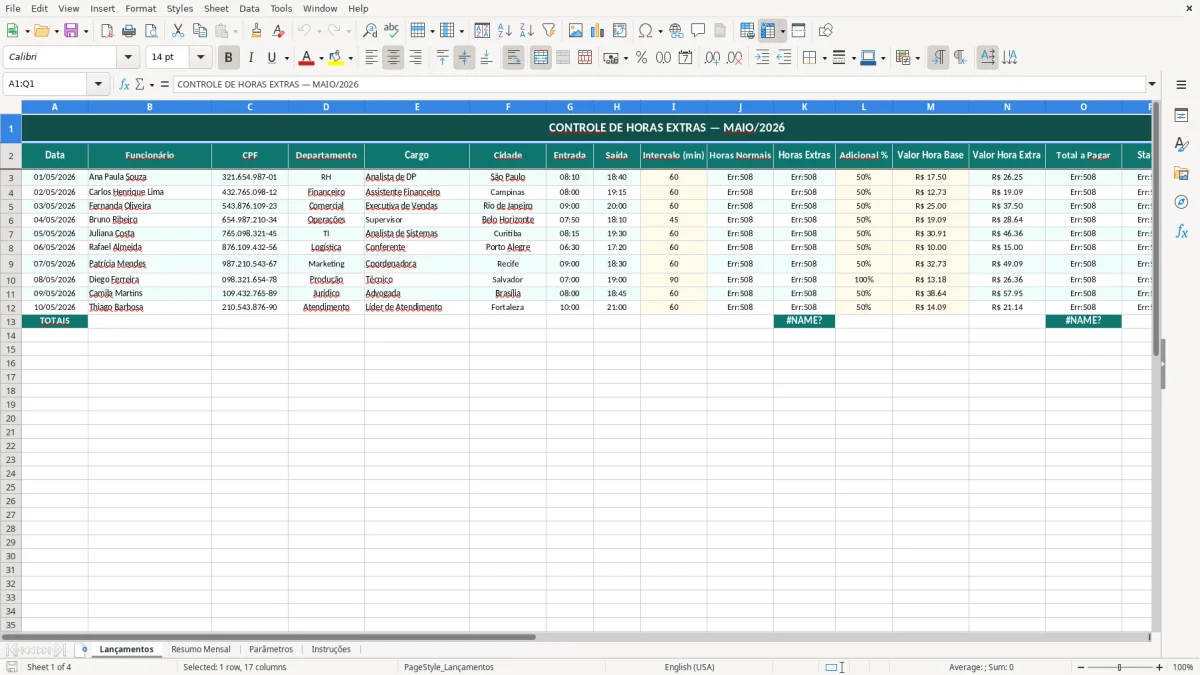Click the Print icon
The image size is (1200, 675).
[129, 31]
